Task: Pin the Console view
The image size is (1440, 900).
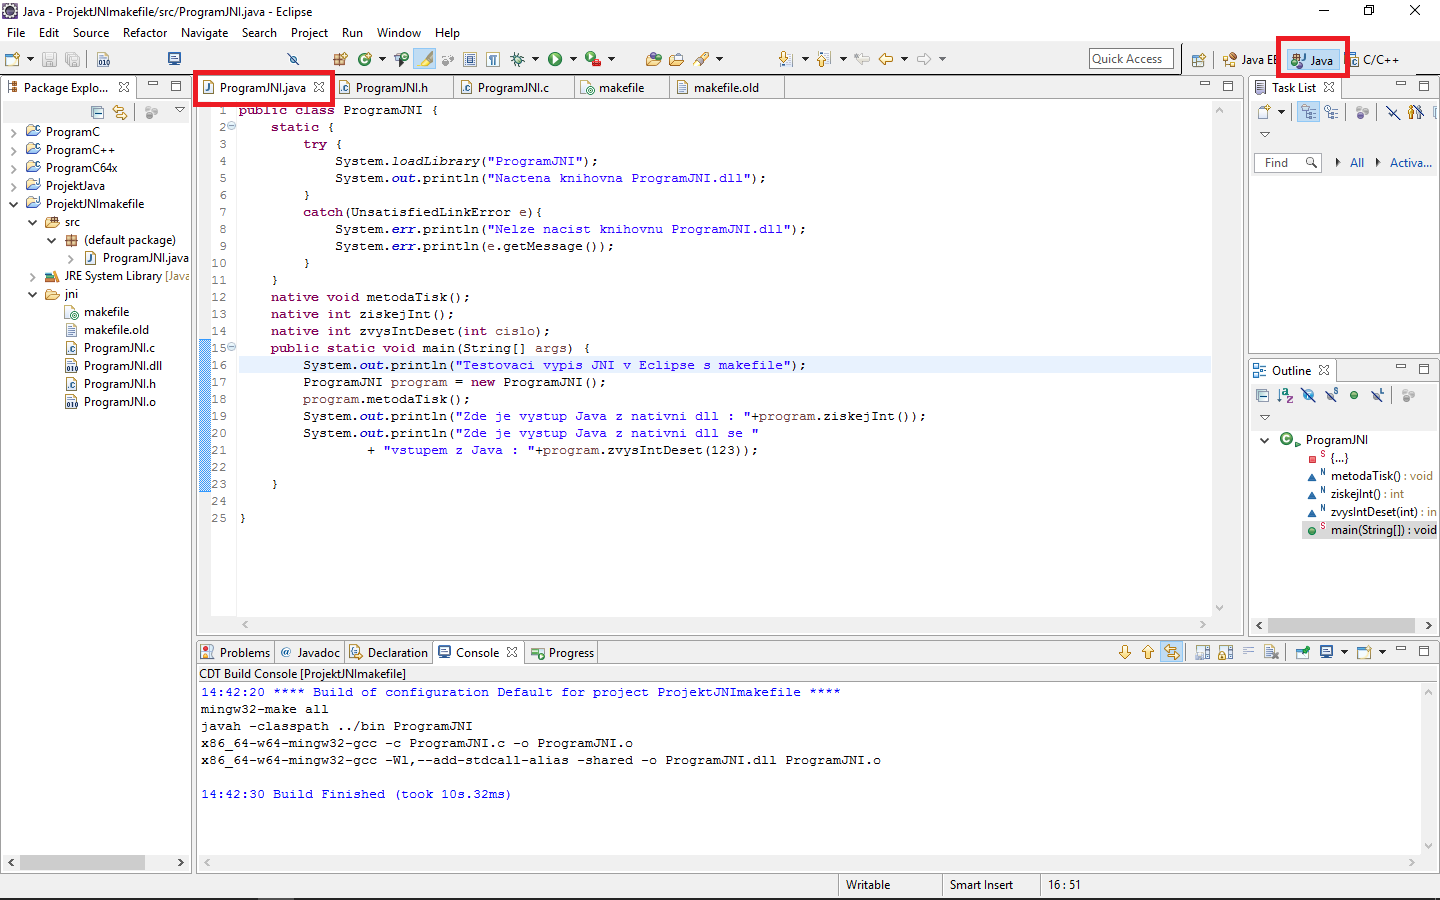Action: pyautogui.click(x=1302, y=651)
